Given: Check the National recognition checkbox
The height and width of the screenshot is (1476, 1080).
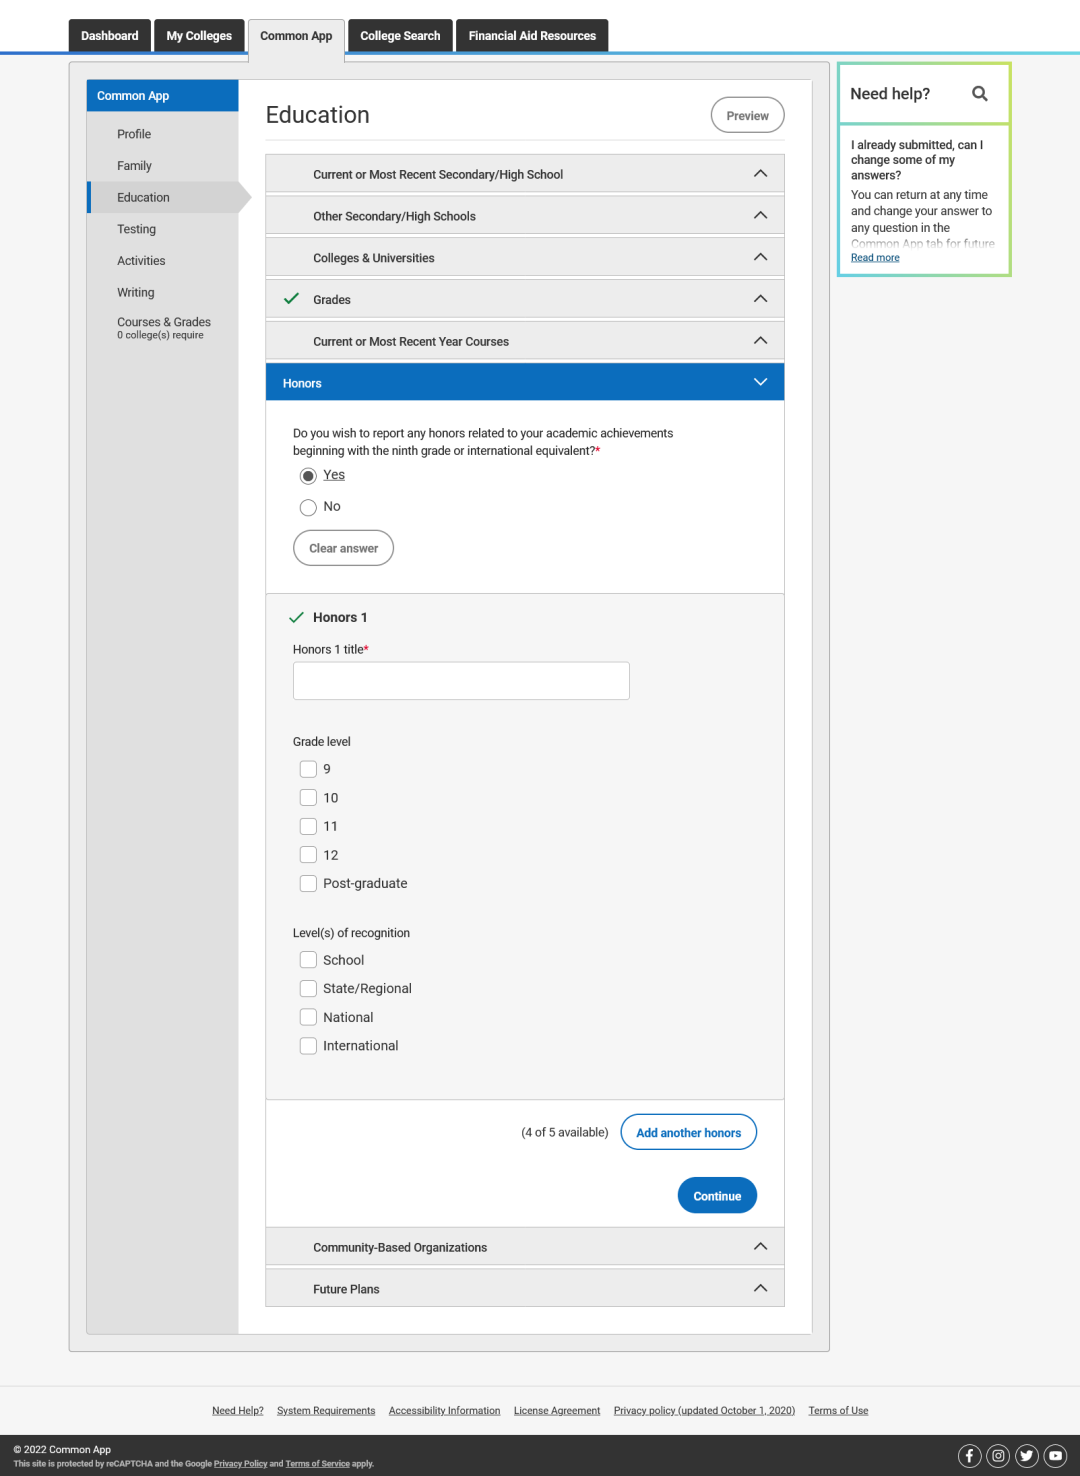Looking at the screenshot, I should [x=308, y=1017].
